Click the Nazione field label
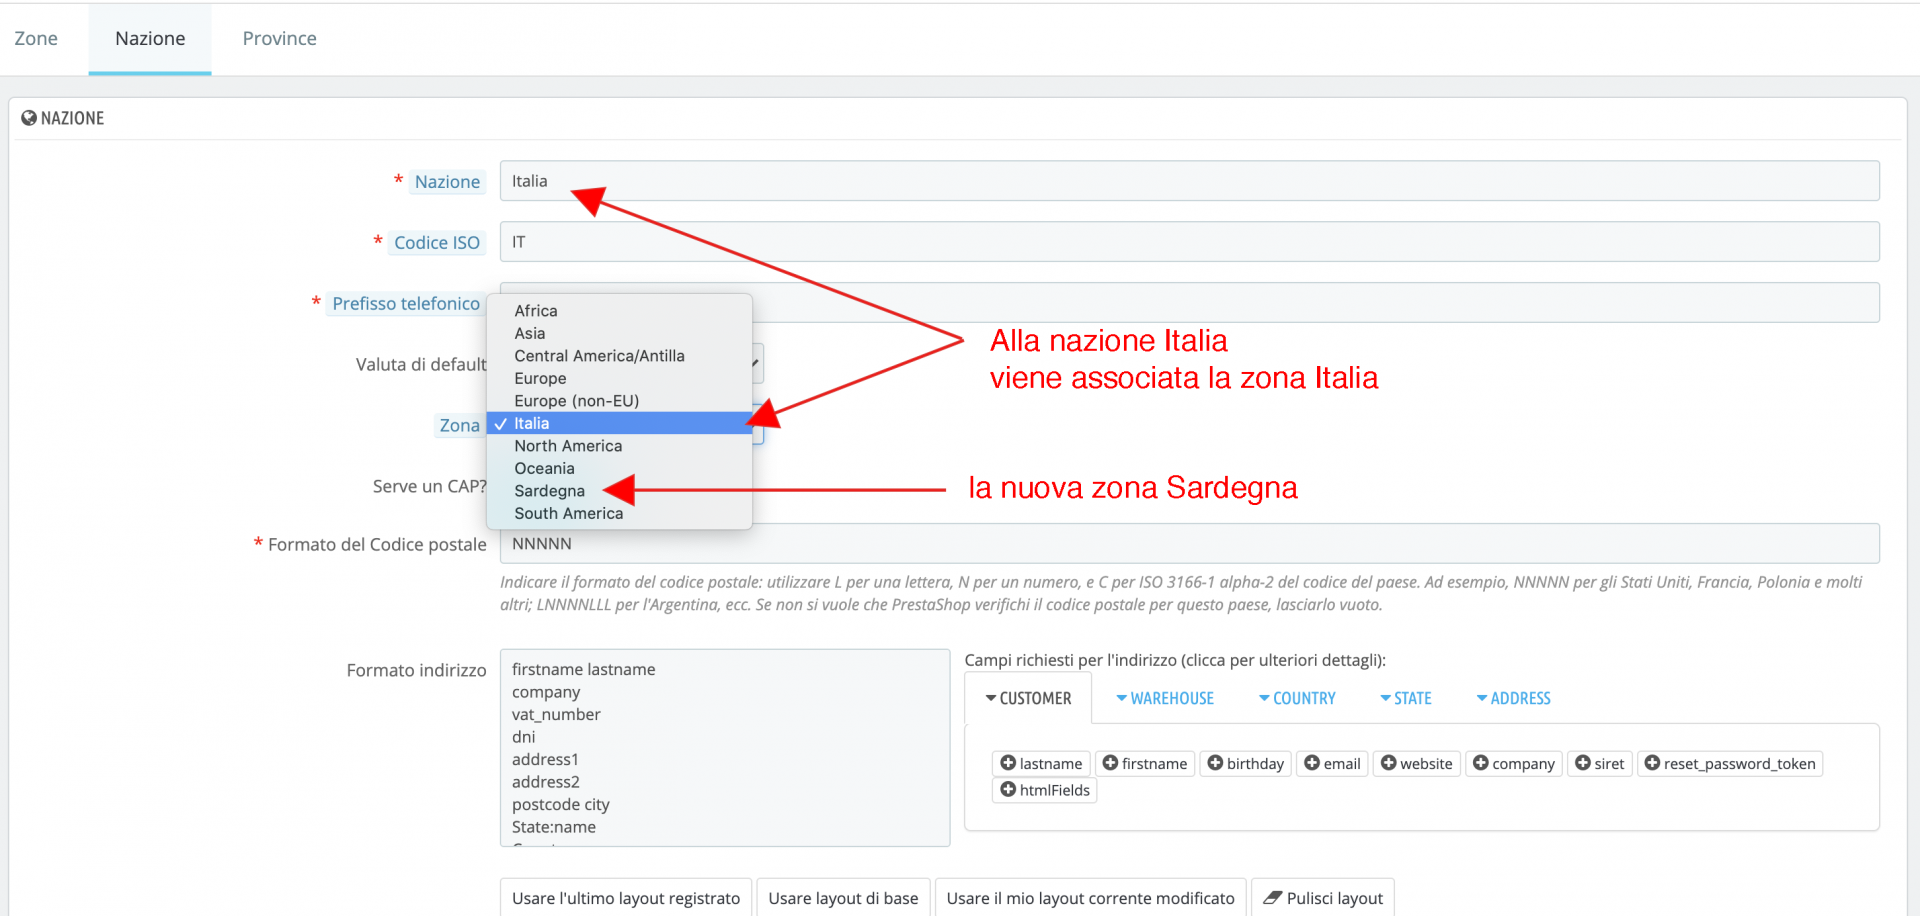Viewport: 1920px width, 916px height. (447, 182)
